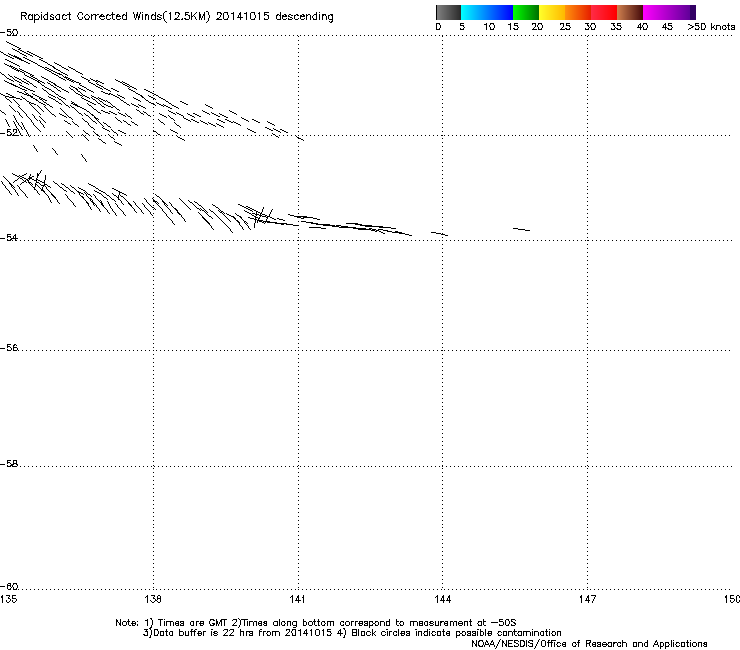The image size is (740, 650).
Task: Click the red 30-35 knots legend color
Action: click(x=604, y=12)
